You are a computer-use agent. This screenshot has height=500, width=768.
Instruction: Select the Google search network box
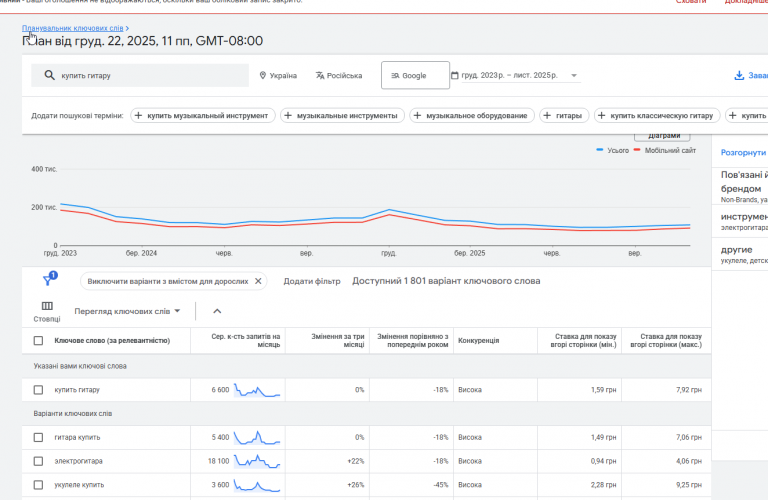[x=415, y=75]
